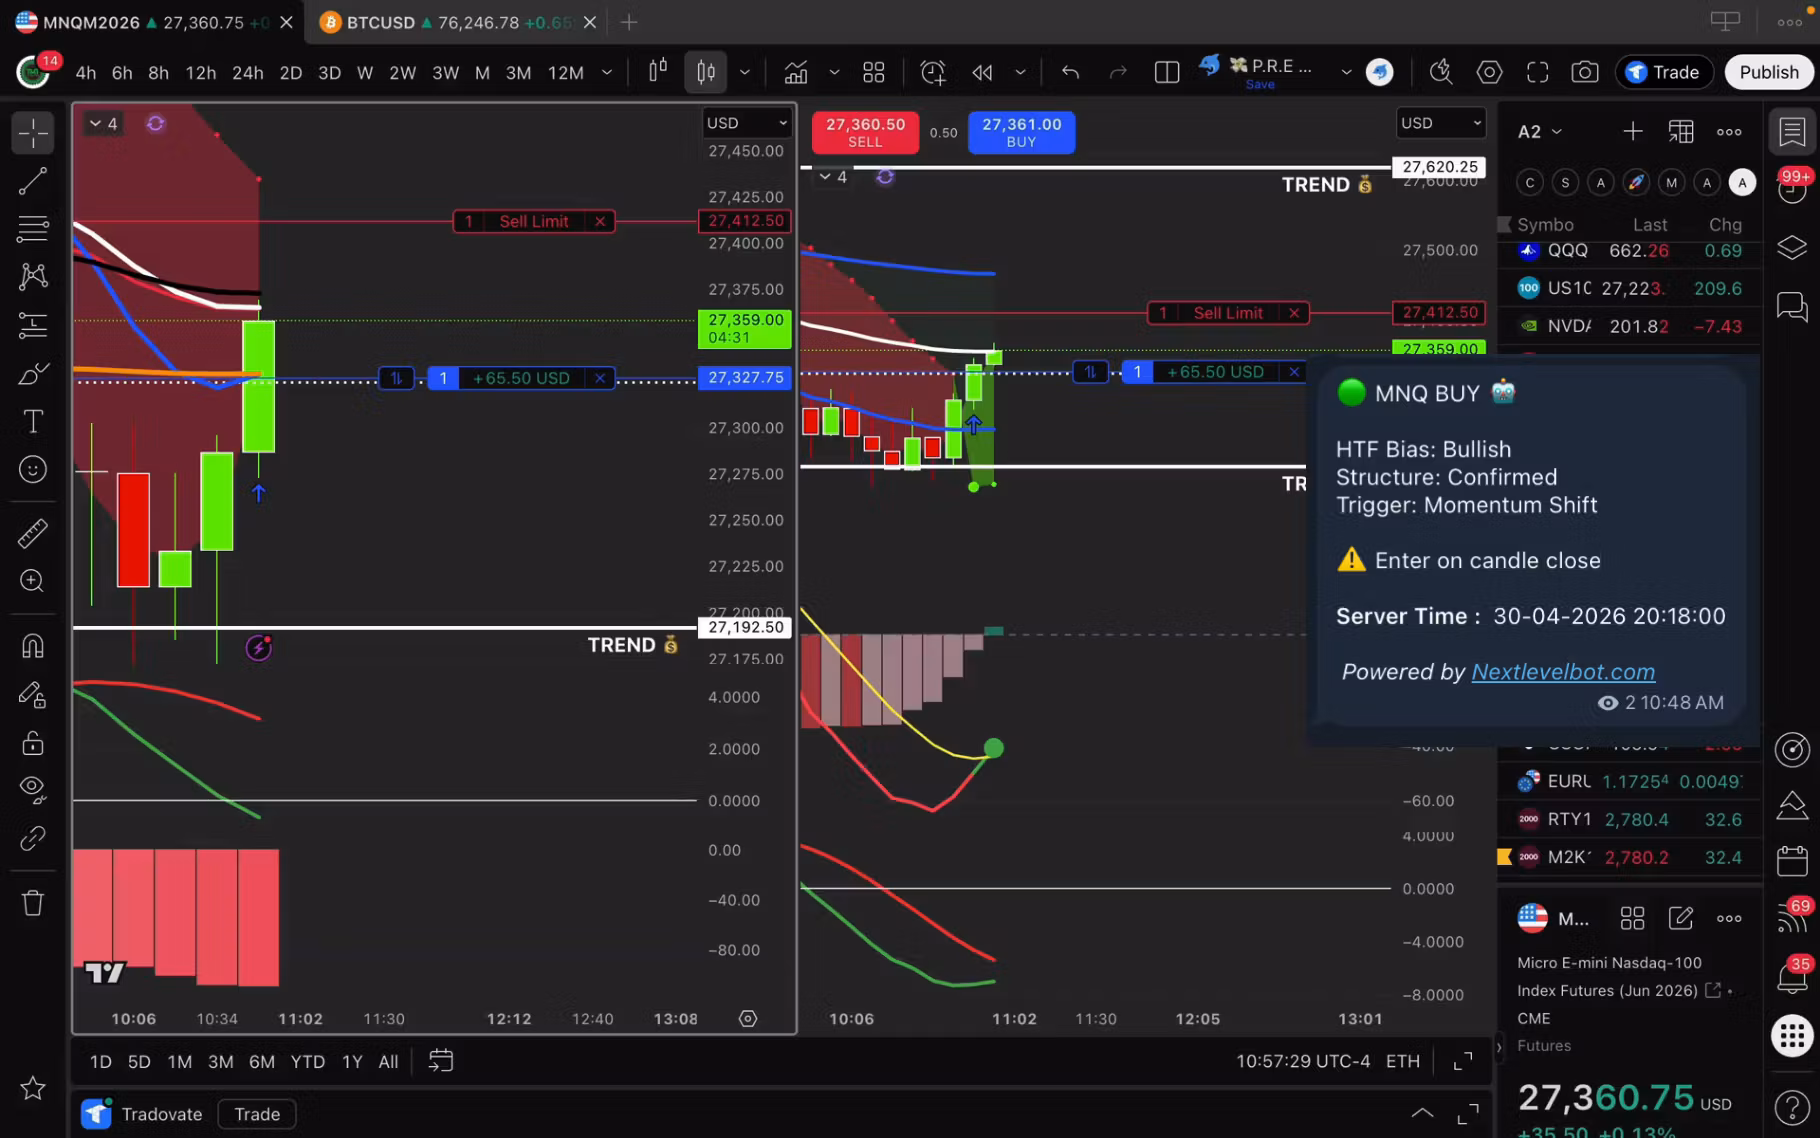Viewport: 1820px width, 1138px height.
Task: Select the RTY1 watchlist row
Action: (1629, 819)
